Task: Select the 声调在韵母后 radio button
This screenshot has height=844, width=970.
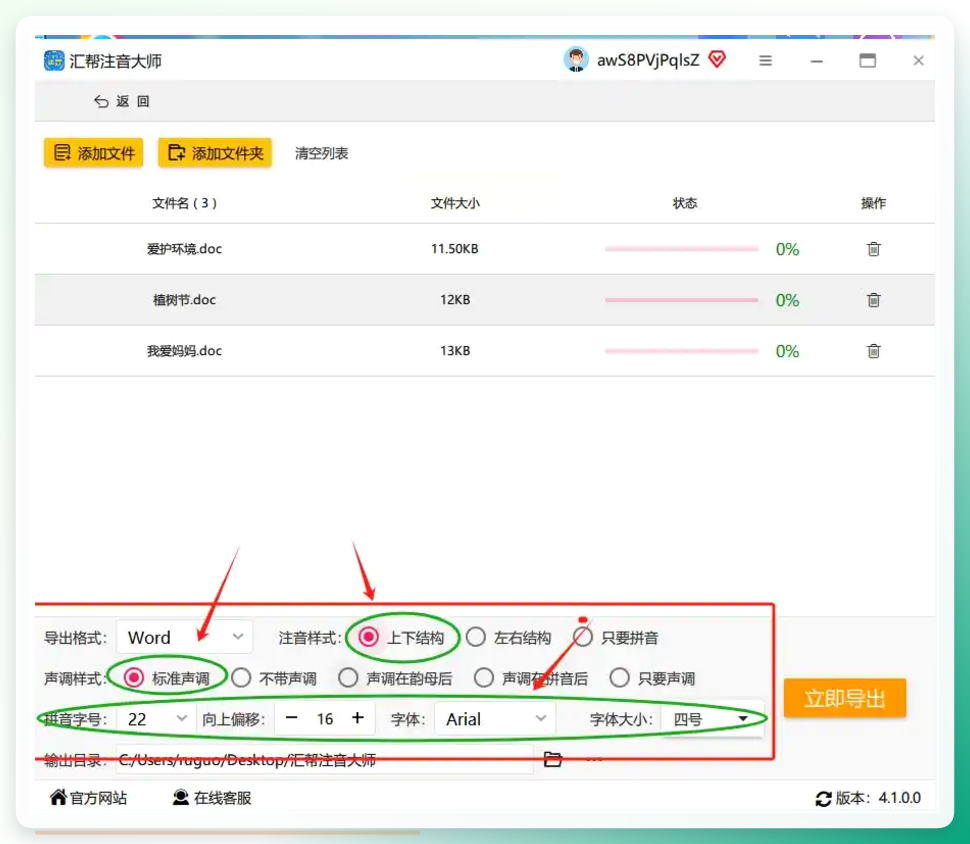Action: (348, 678)
